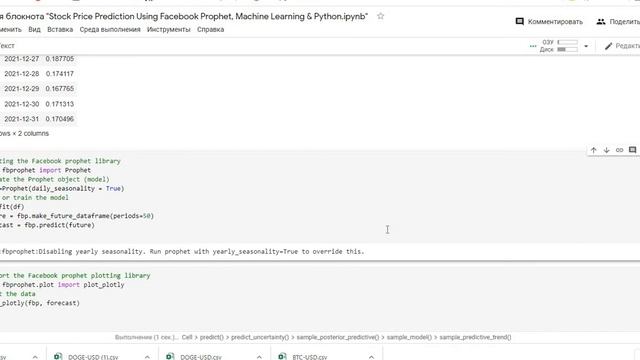Click table cell 2021-12-31
The width and height of the screenshot is (640, 360).
click(x=22, y=119)
